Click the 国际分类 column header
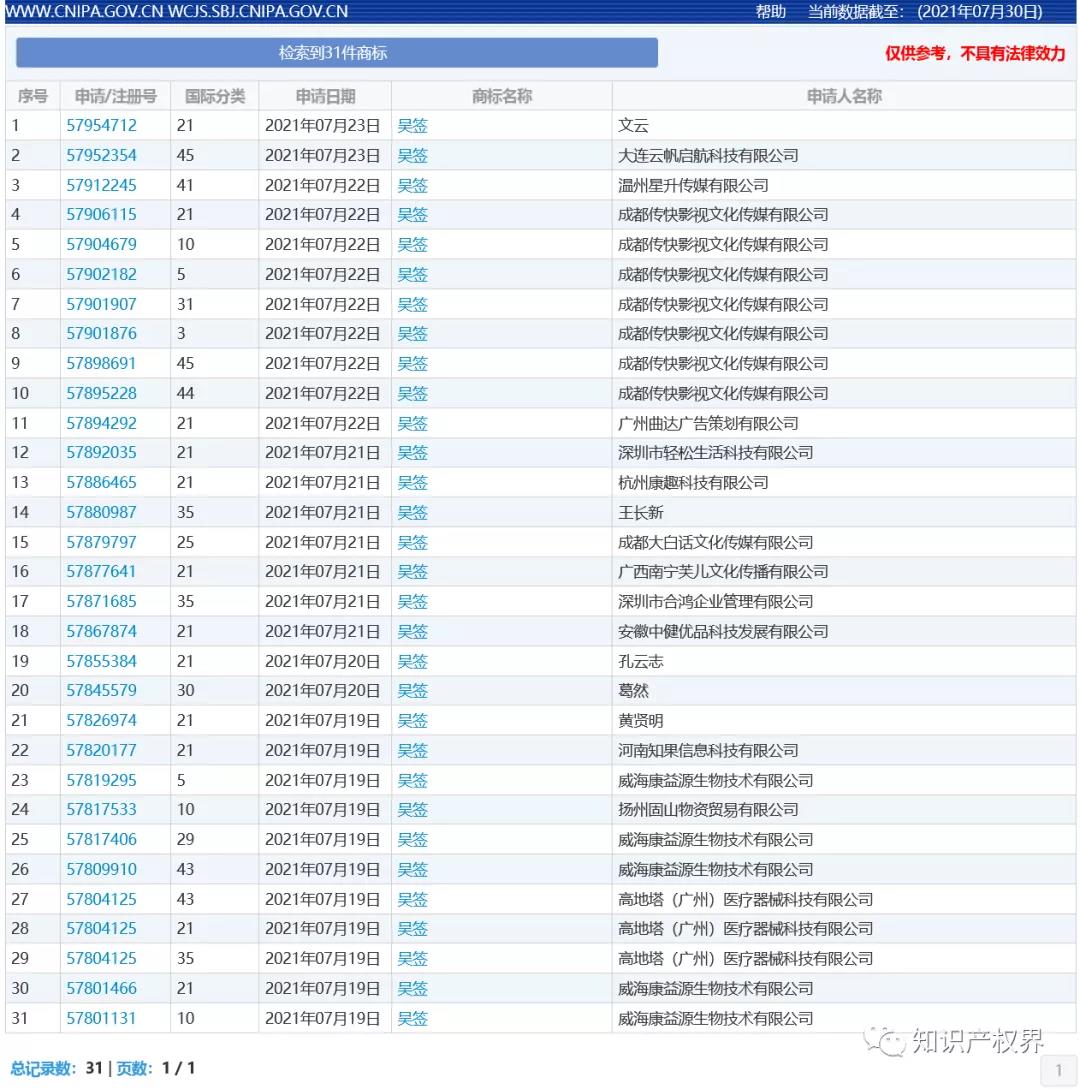Image resolution: width=1080 pixels, height=1089 pixels. coord(215,96)
